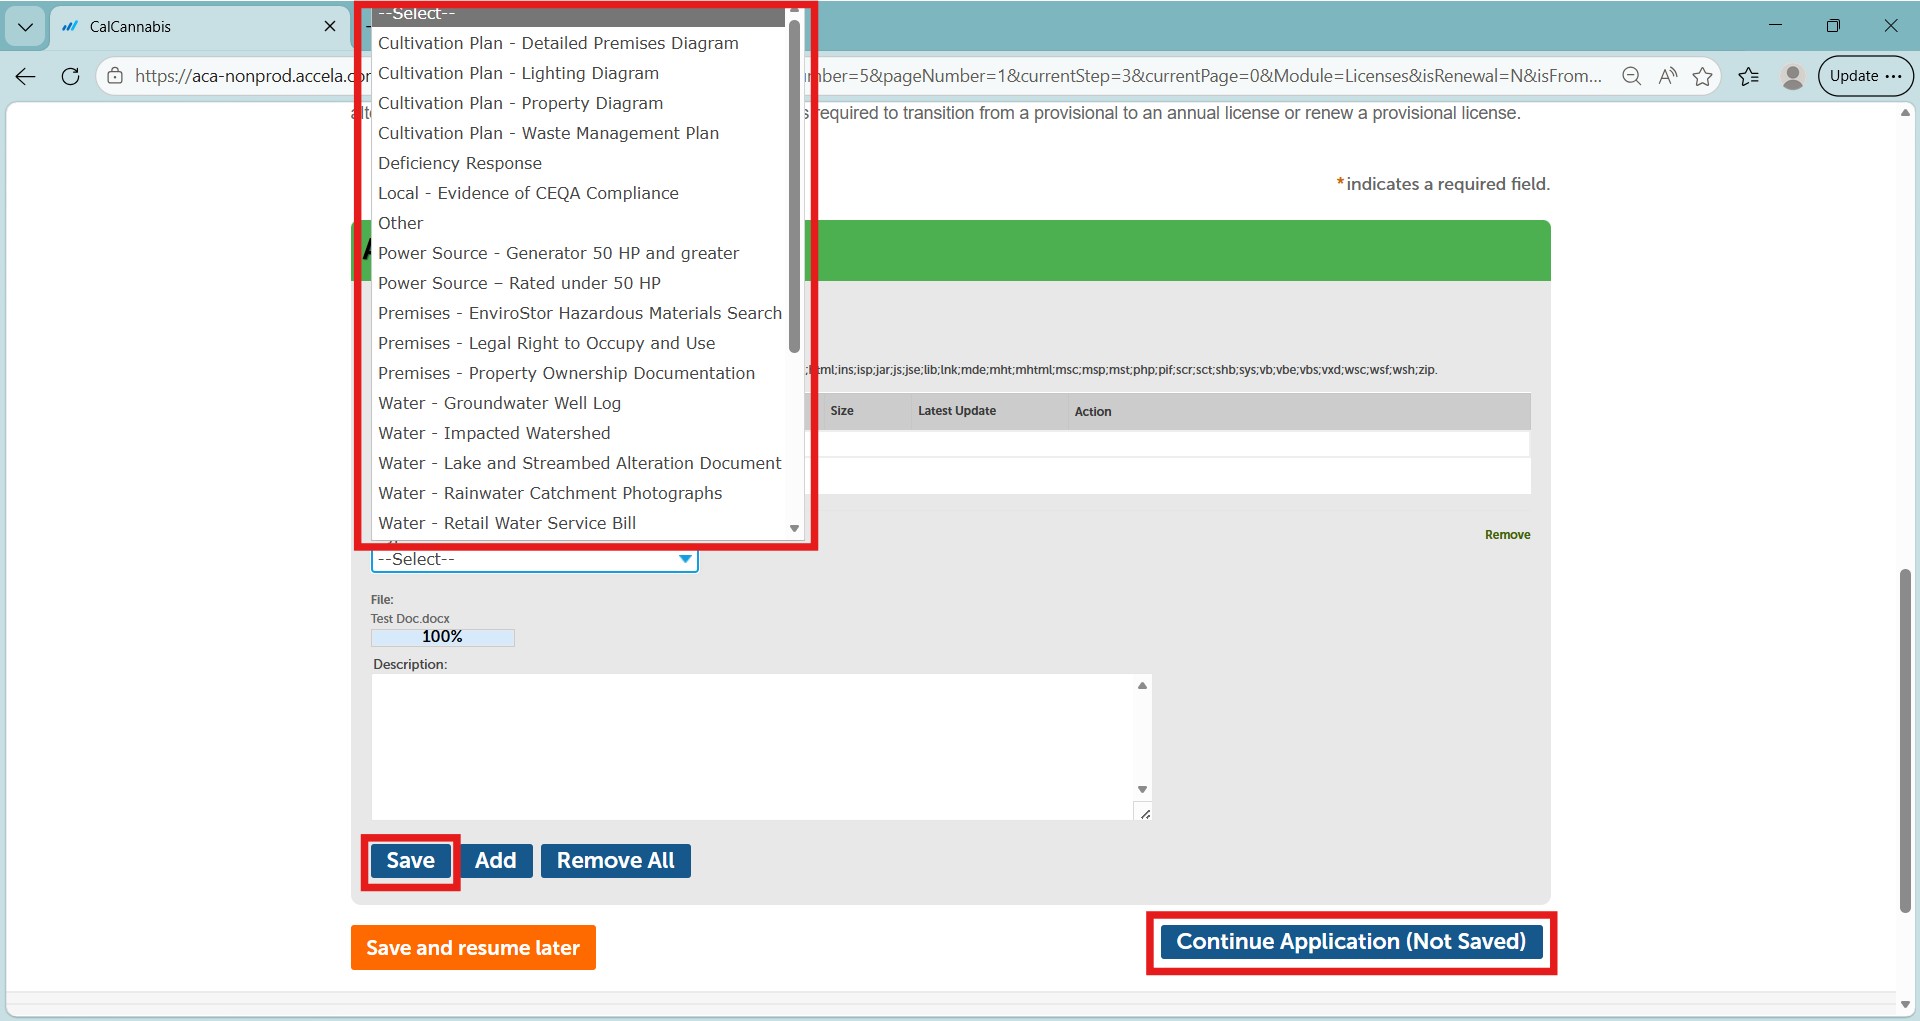Reload the page with the refresh icon

tap(70, 76)
